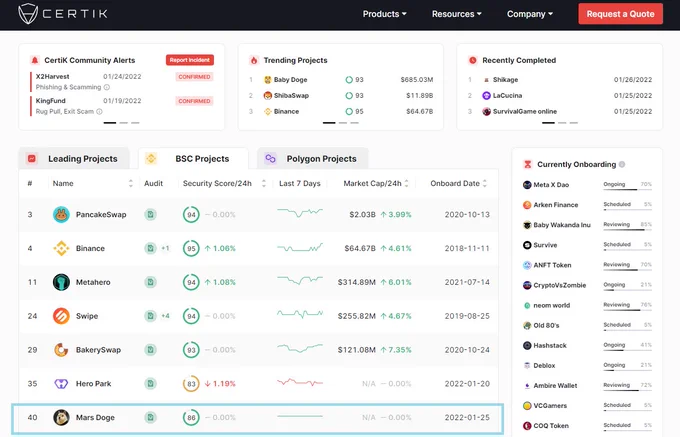Click the Meta X Dao progress bar

(x=628, y=189)
